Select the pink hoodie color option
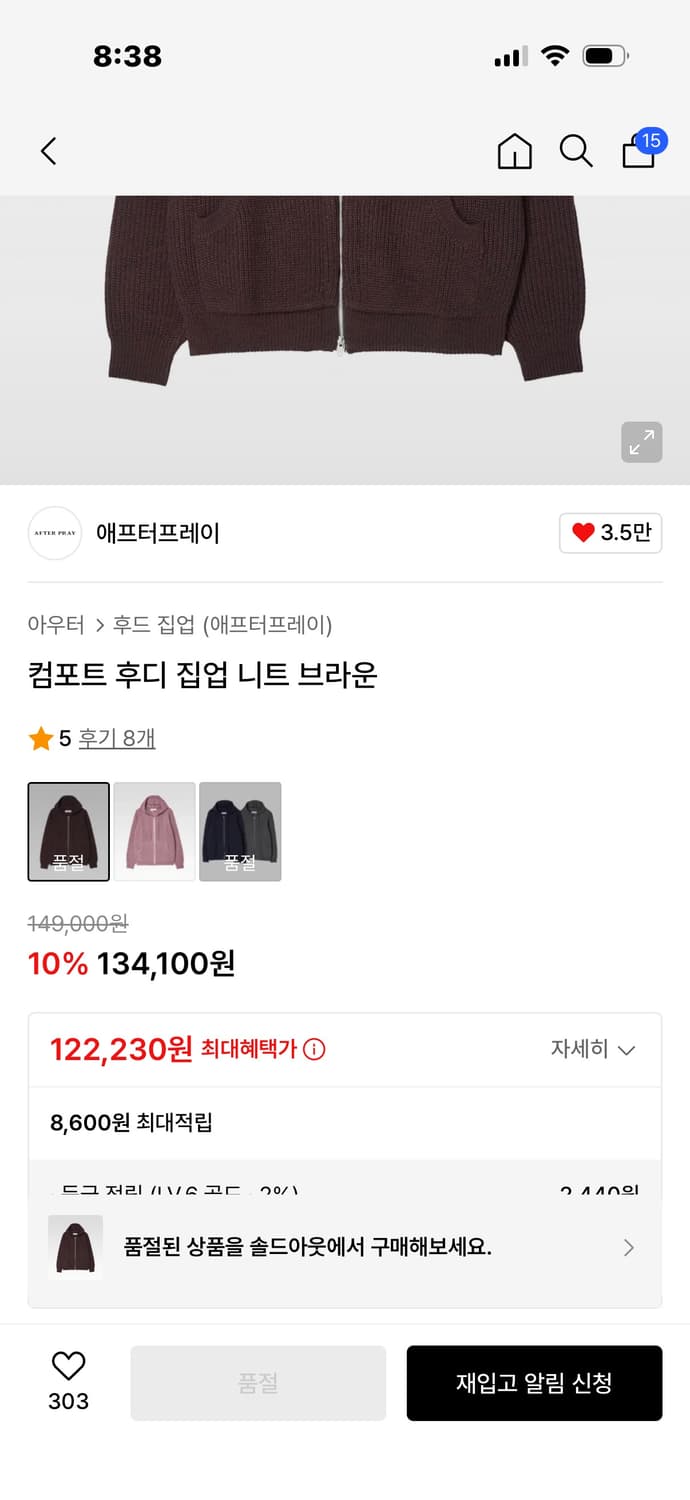 tap(155, 831)
